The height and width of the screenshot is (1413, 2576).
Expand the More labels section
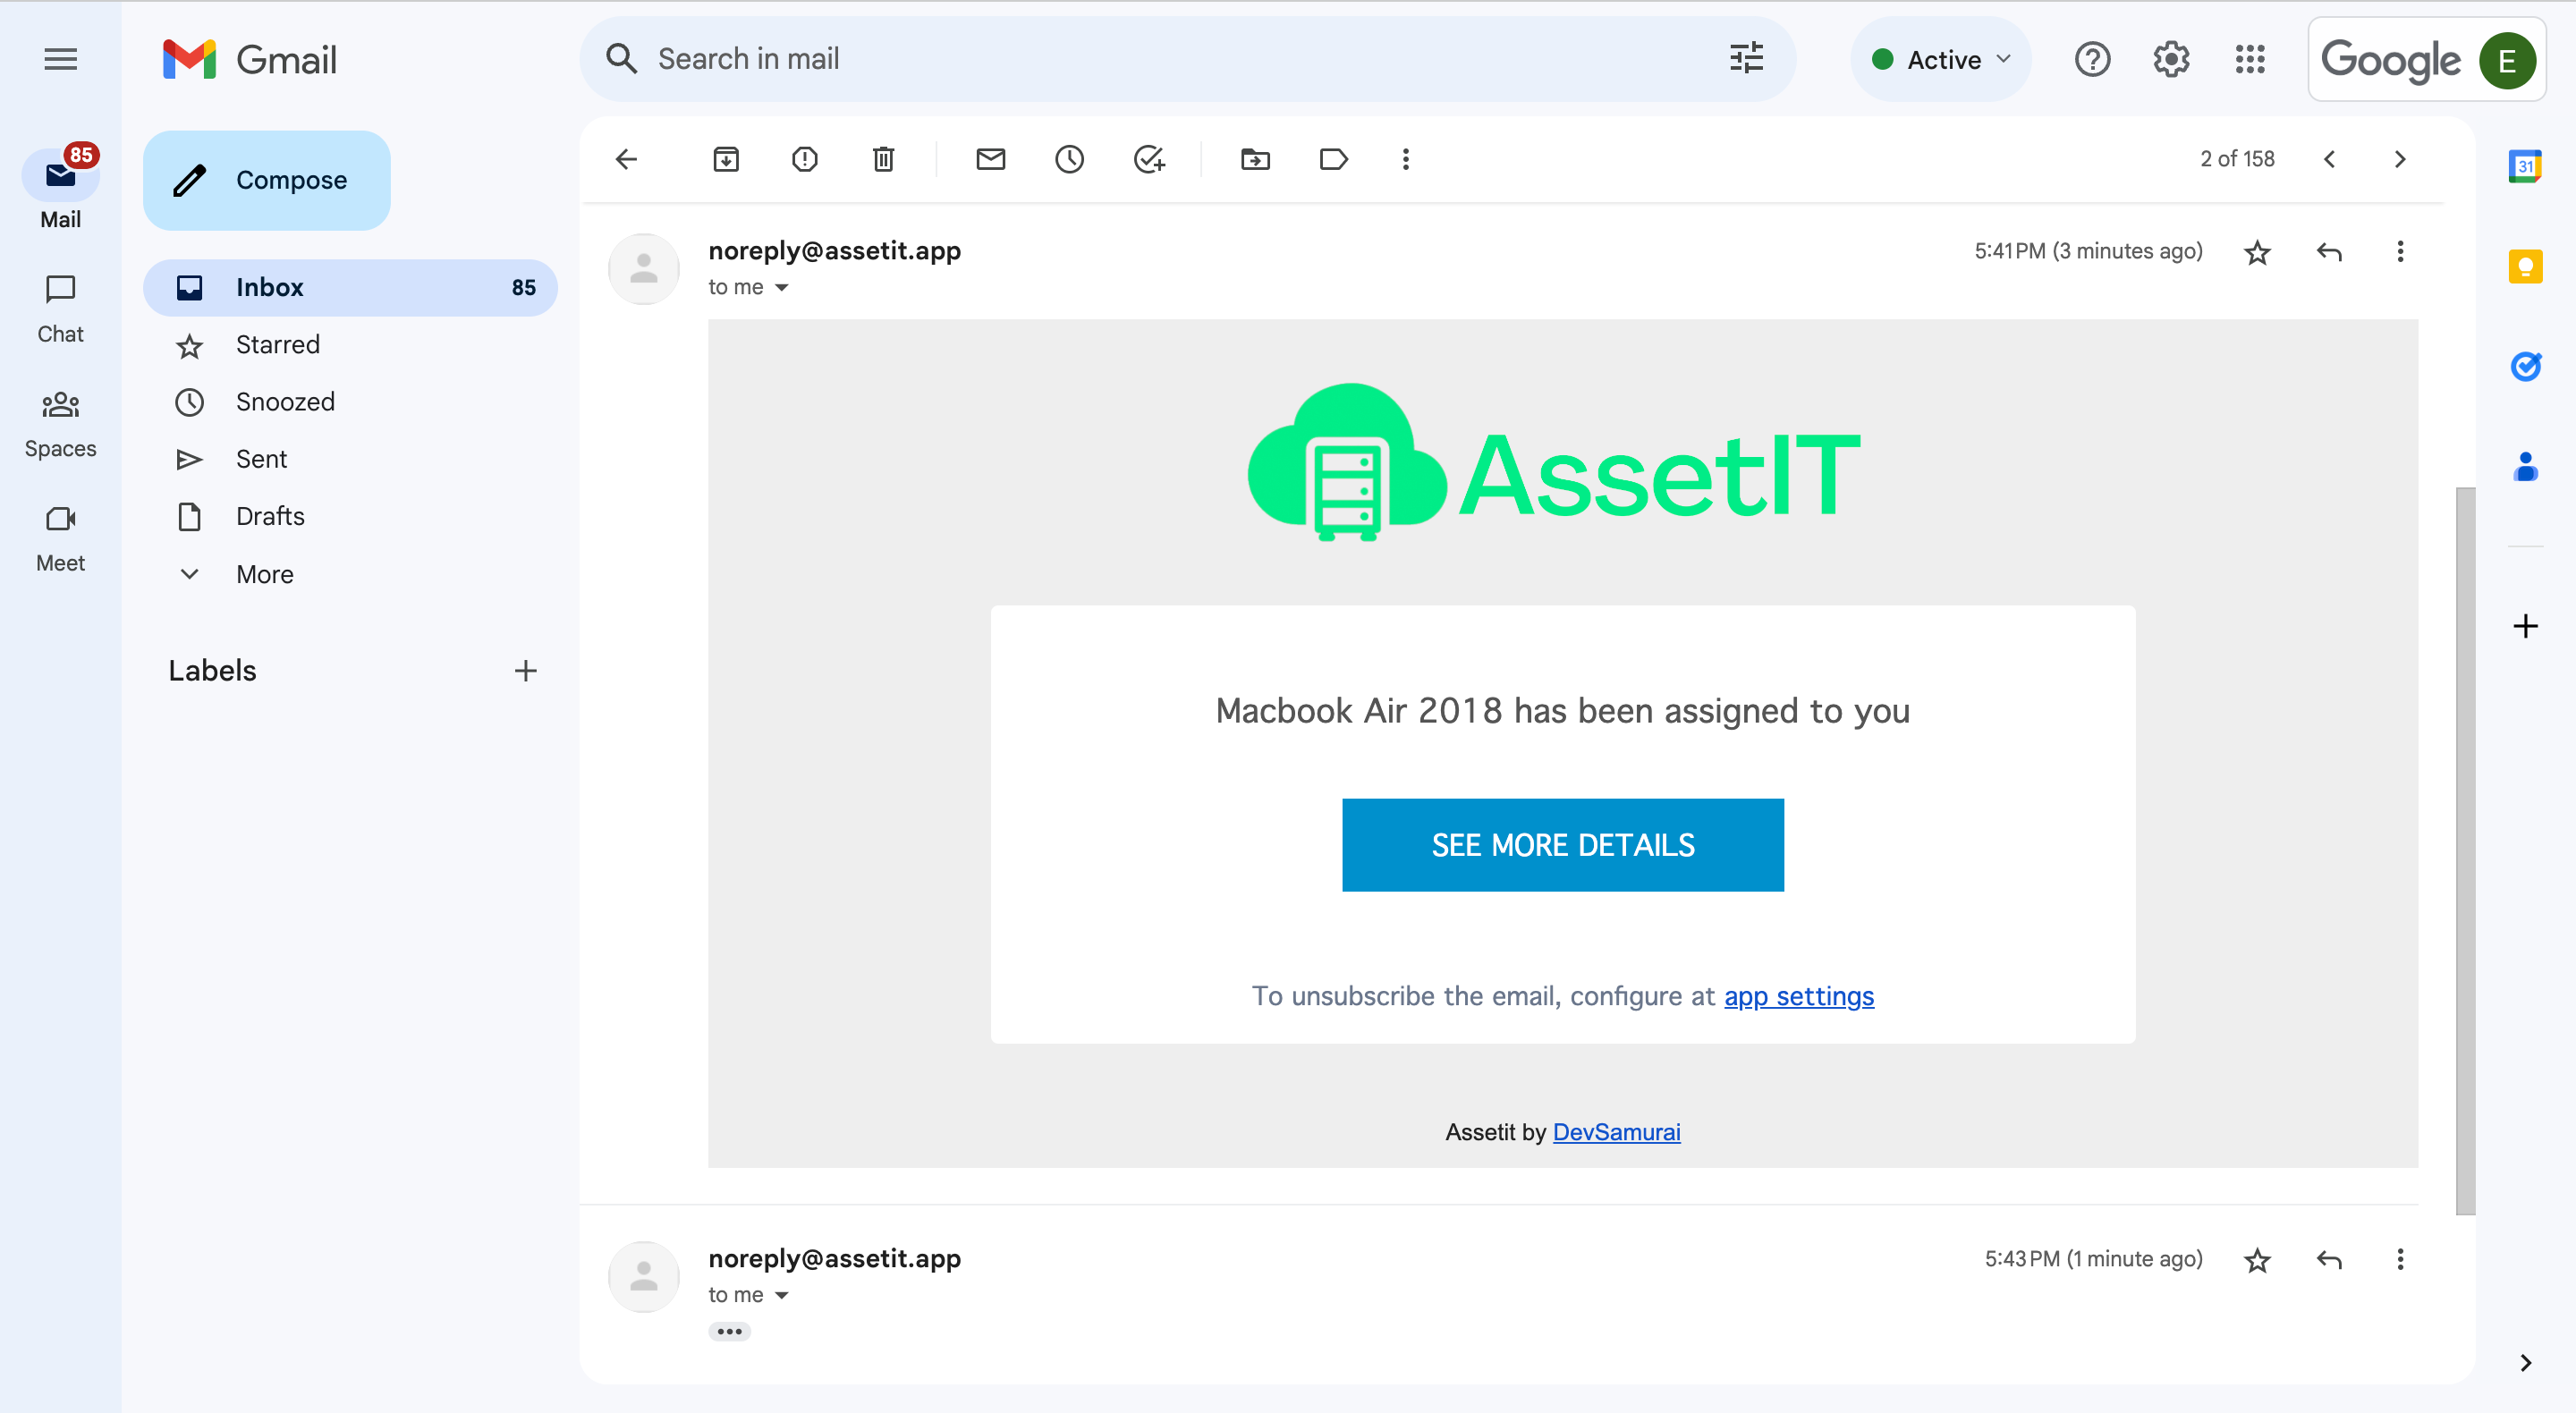point(267,572)
